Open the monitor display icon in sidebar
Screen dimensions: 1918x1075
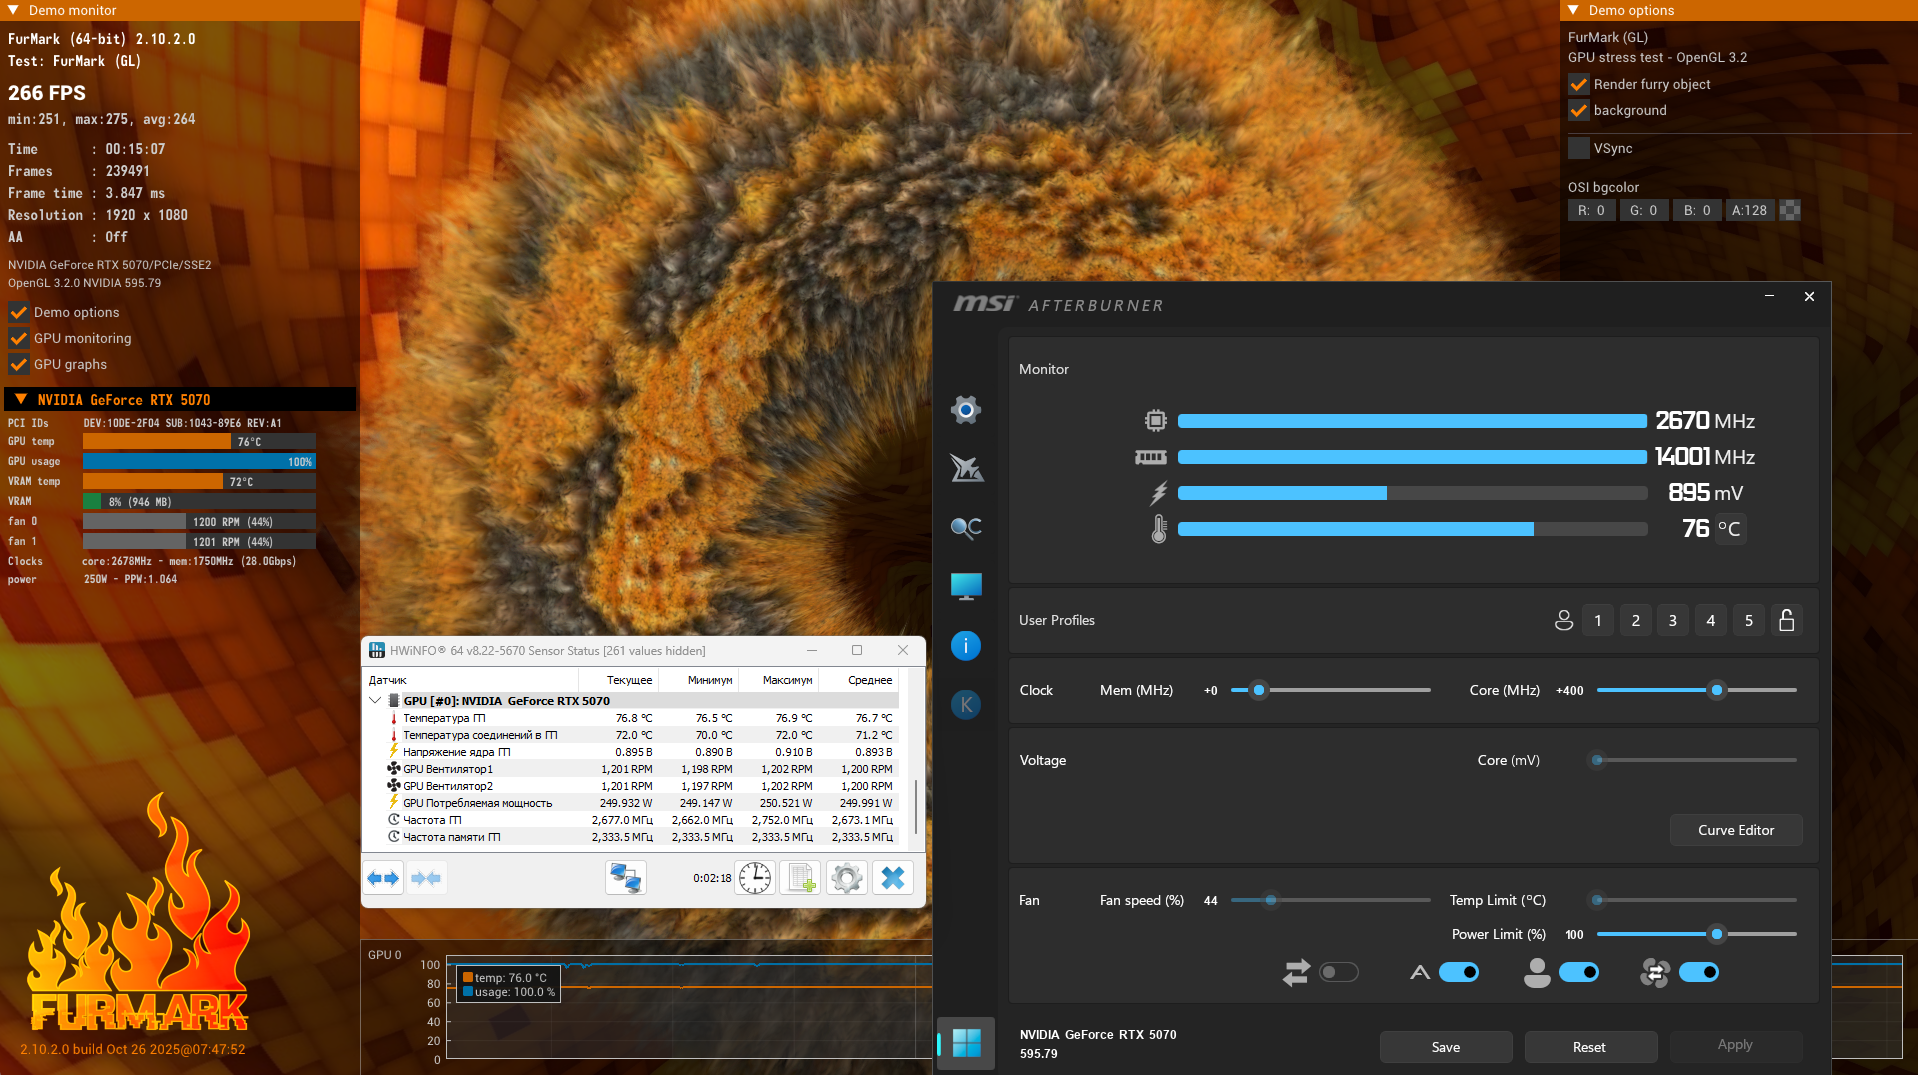pos(966,586)
